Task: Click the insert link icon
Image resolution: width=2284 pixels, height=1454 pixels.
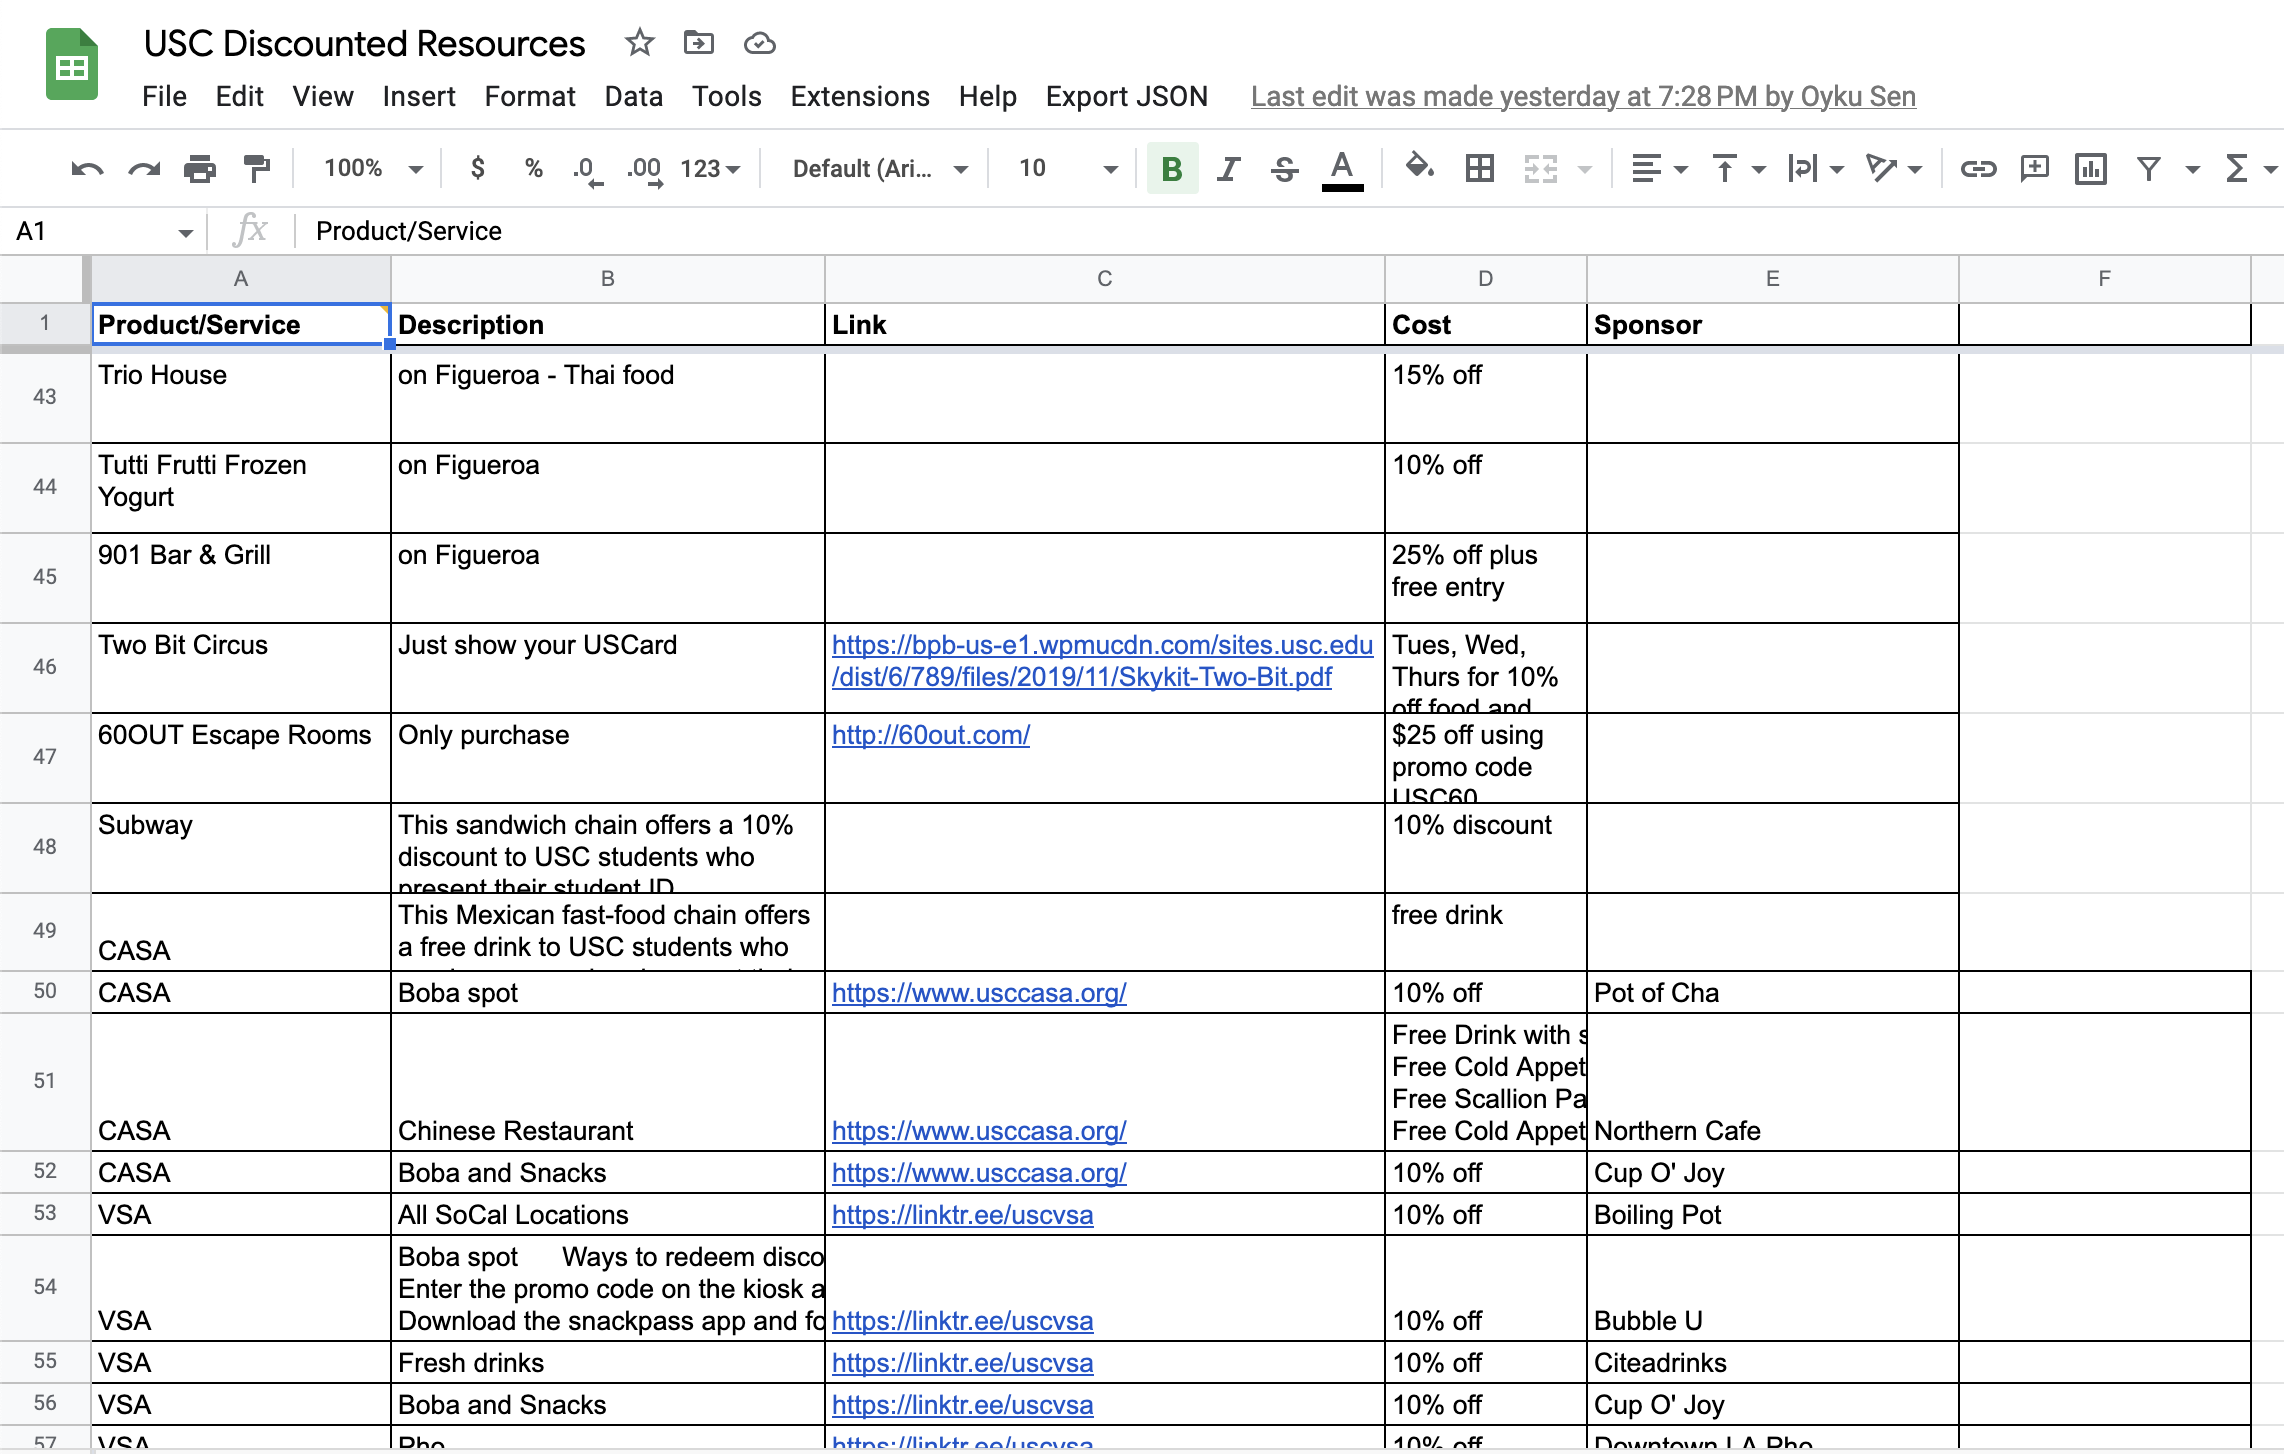Action: (x=1977, y=169)
